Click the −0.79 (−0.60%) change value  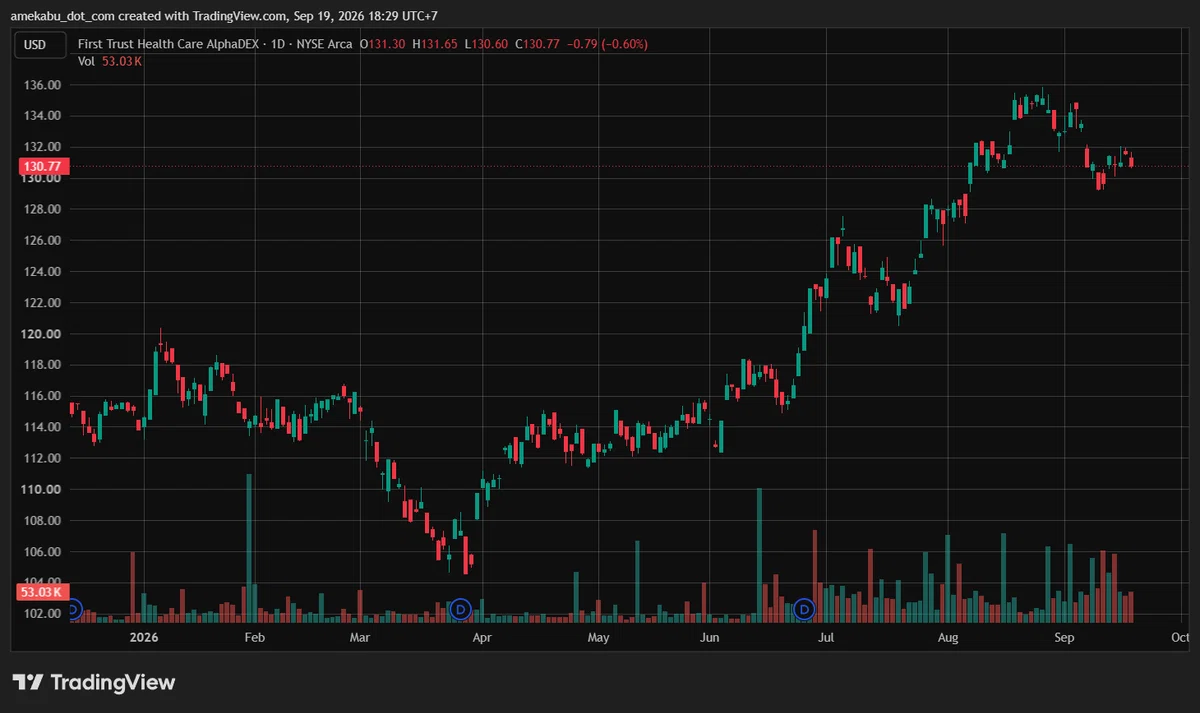coord(607,44)
